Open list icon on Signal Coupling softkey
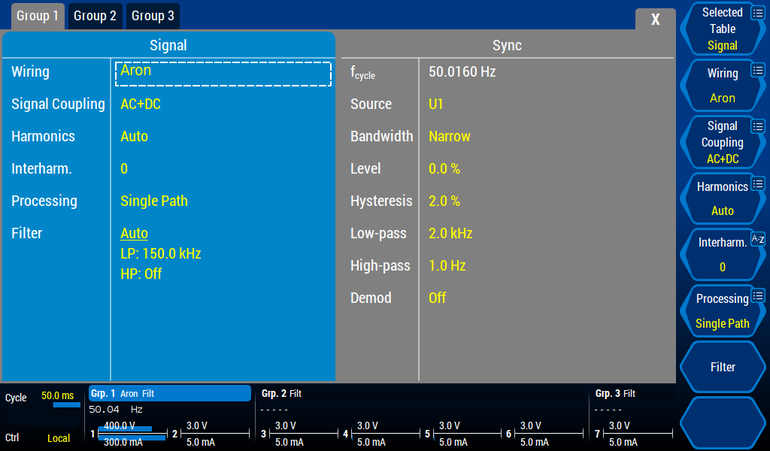 [x=758, y=126]
